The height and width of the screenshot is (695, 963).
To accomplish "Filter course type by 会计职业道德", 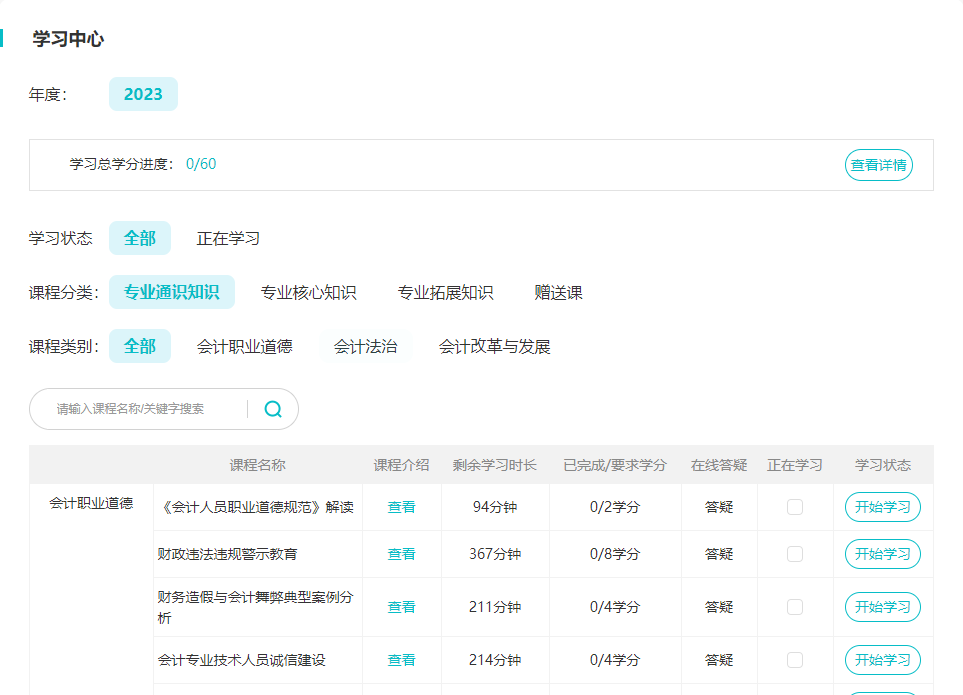I will pyautogui.click(x=244, y=347).
